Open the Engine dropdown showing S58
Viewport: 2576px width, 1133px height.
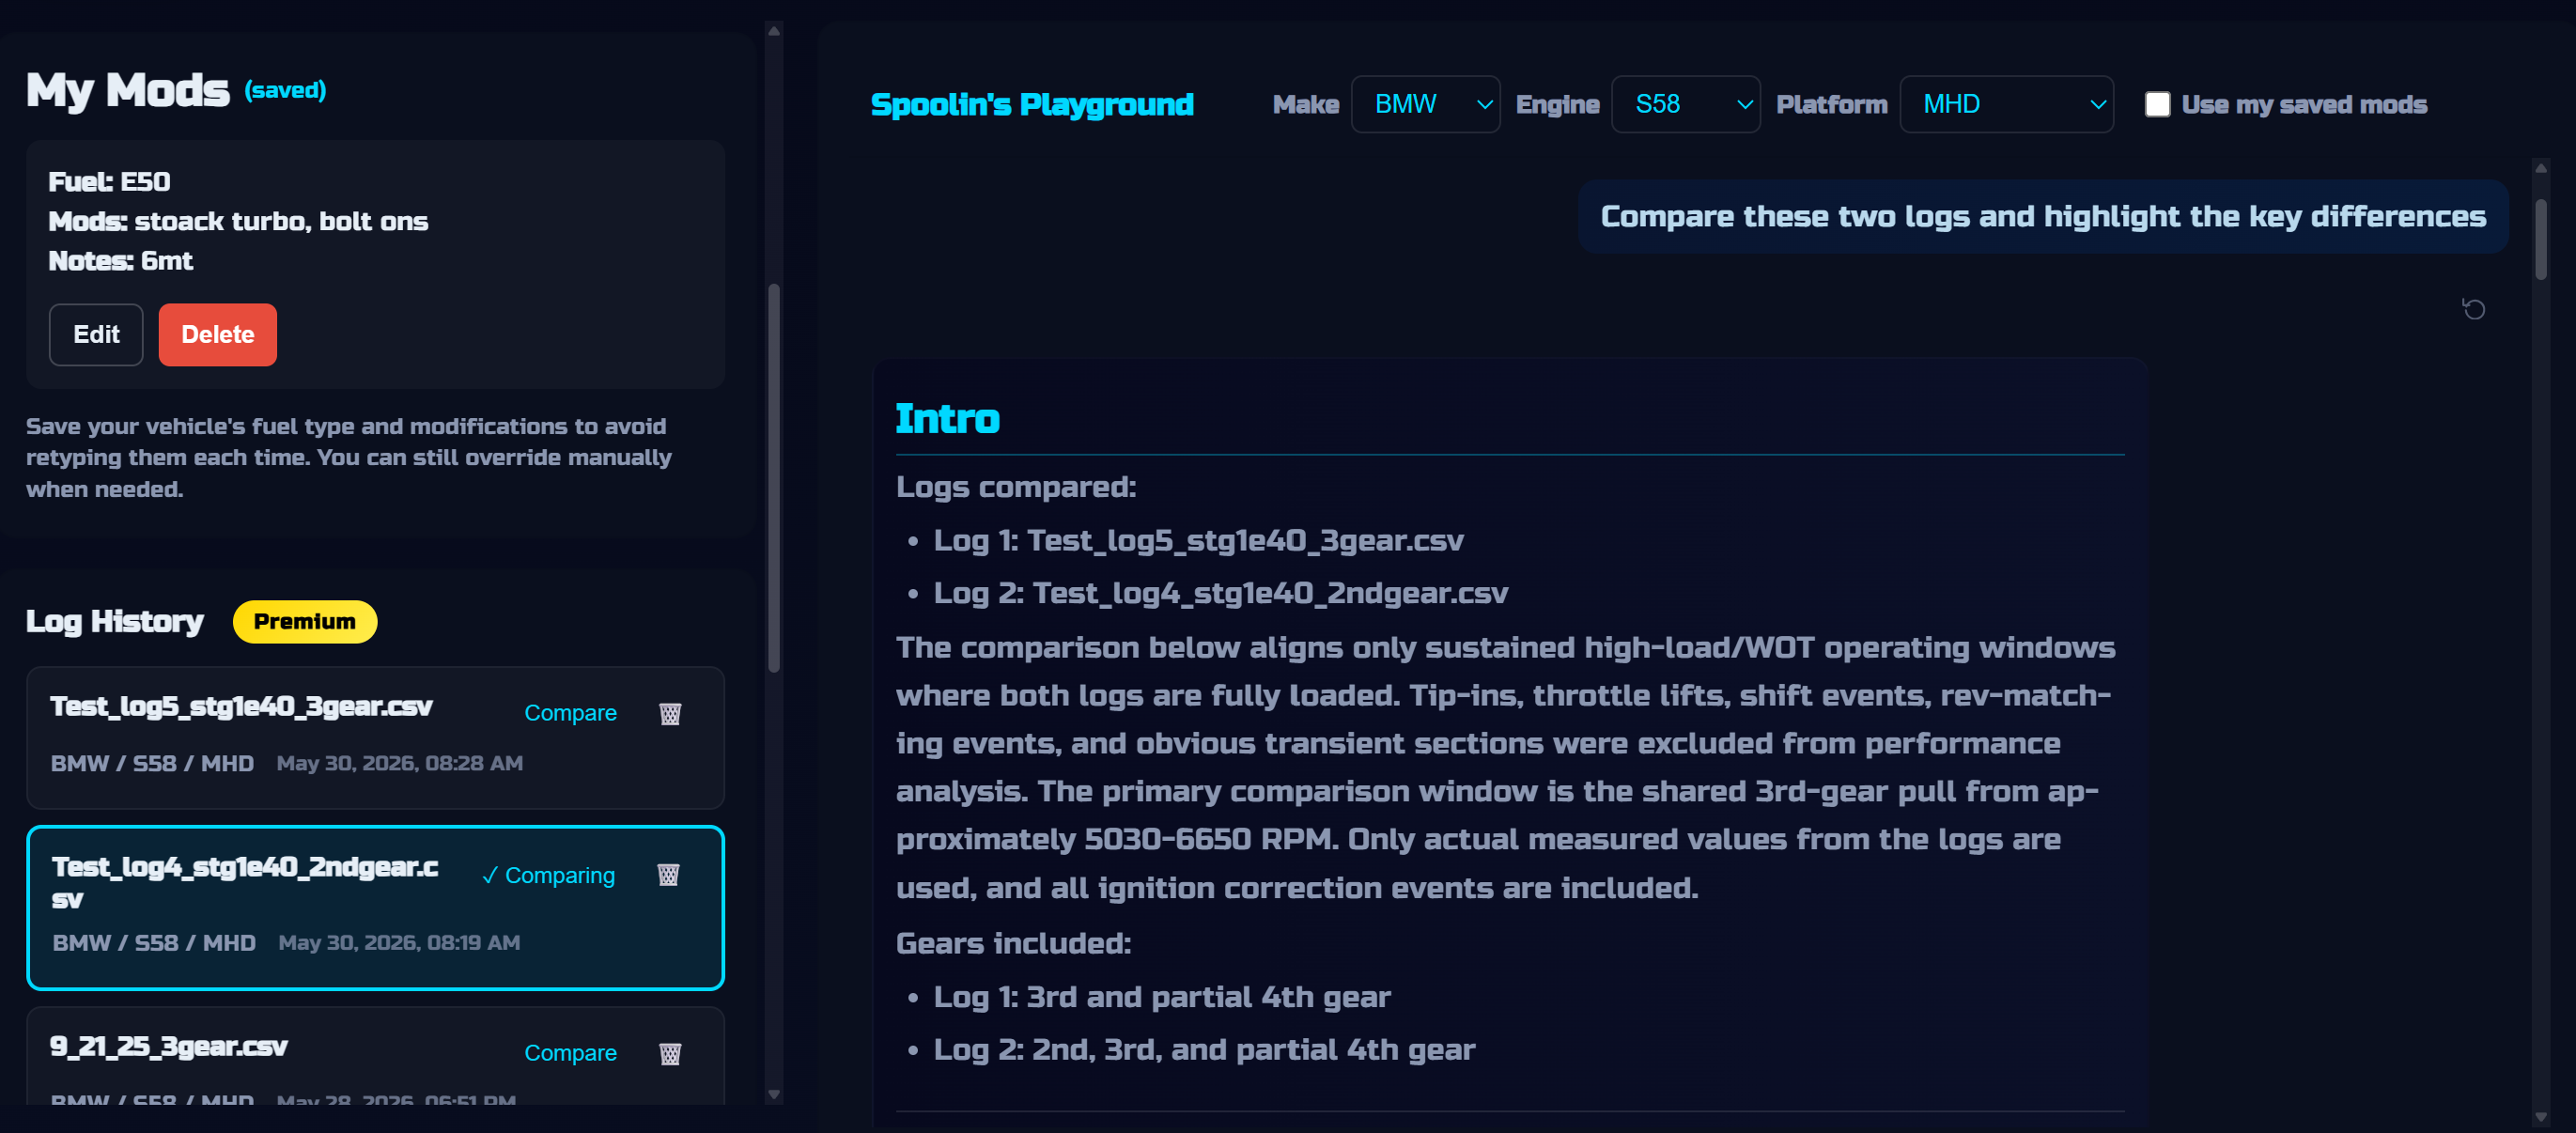pyautogui.click(x=1685, y=104)
